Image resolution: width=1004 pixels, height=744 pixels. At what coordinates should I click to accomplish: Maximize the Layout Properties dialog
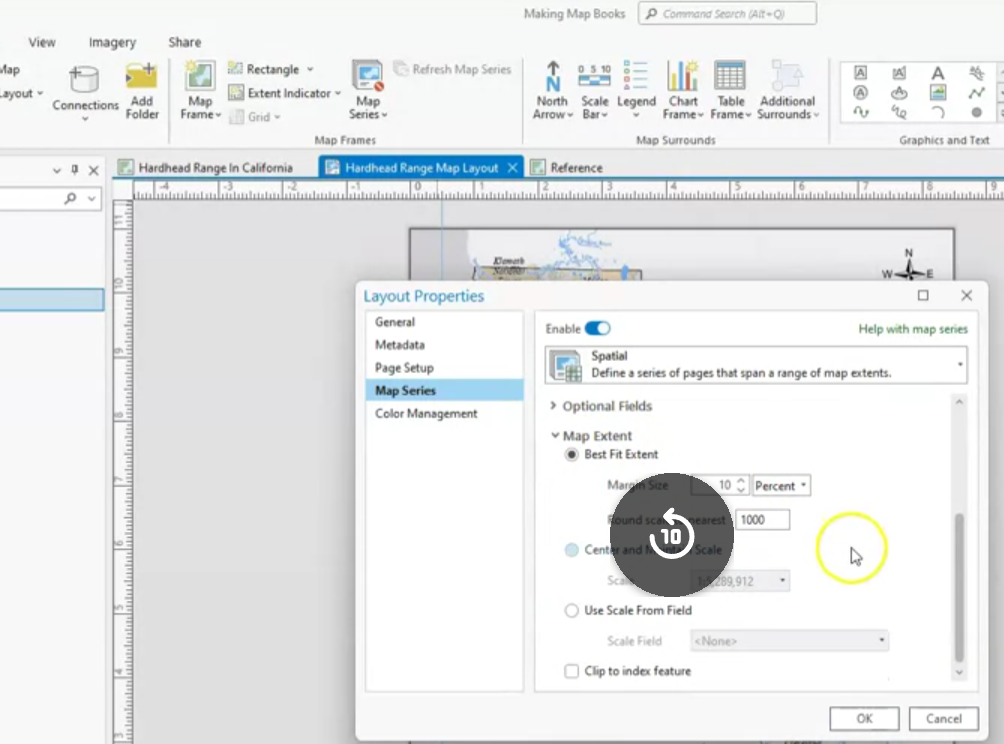coord(923,295)
